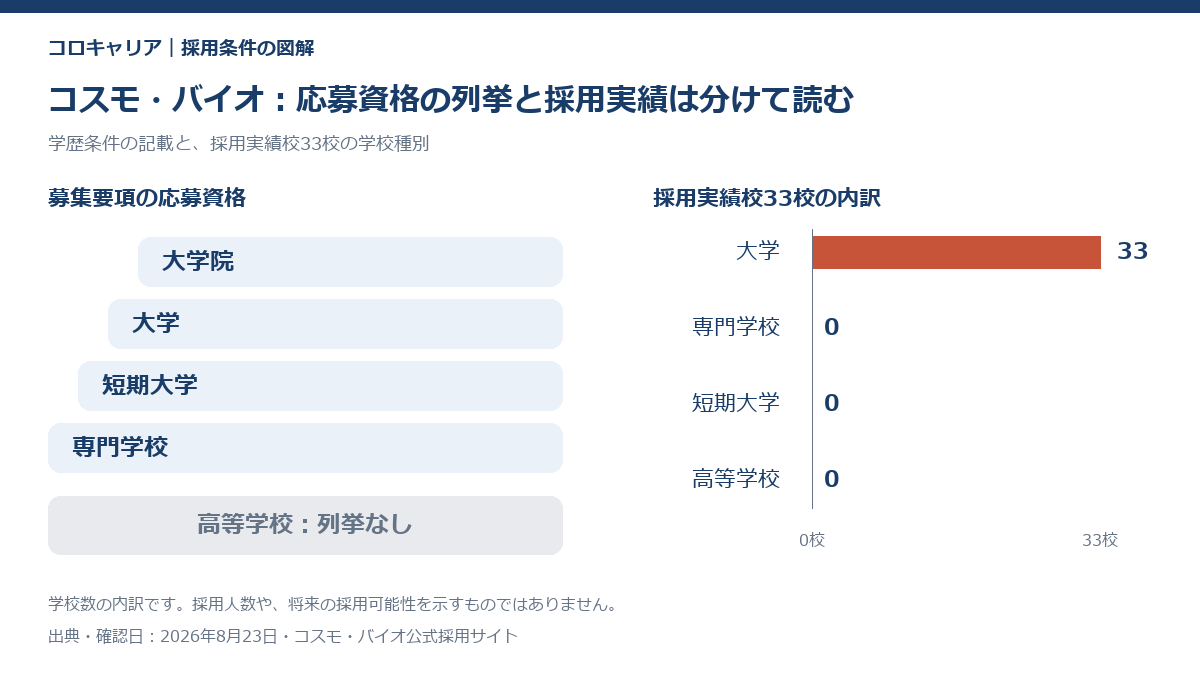Select the 専門学校 qualification box in left list

click(305, 448)
